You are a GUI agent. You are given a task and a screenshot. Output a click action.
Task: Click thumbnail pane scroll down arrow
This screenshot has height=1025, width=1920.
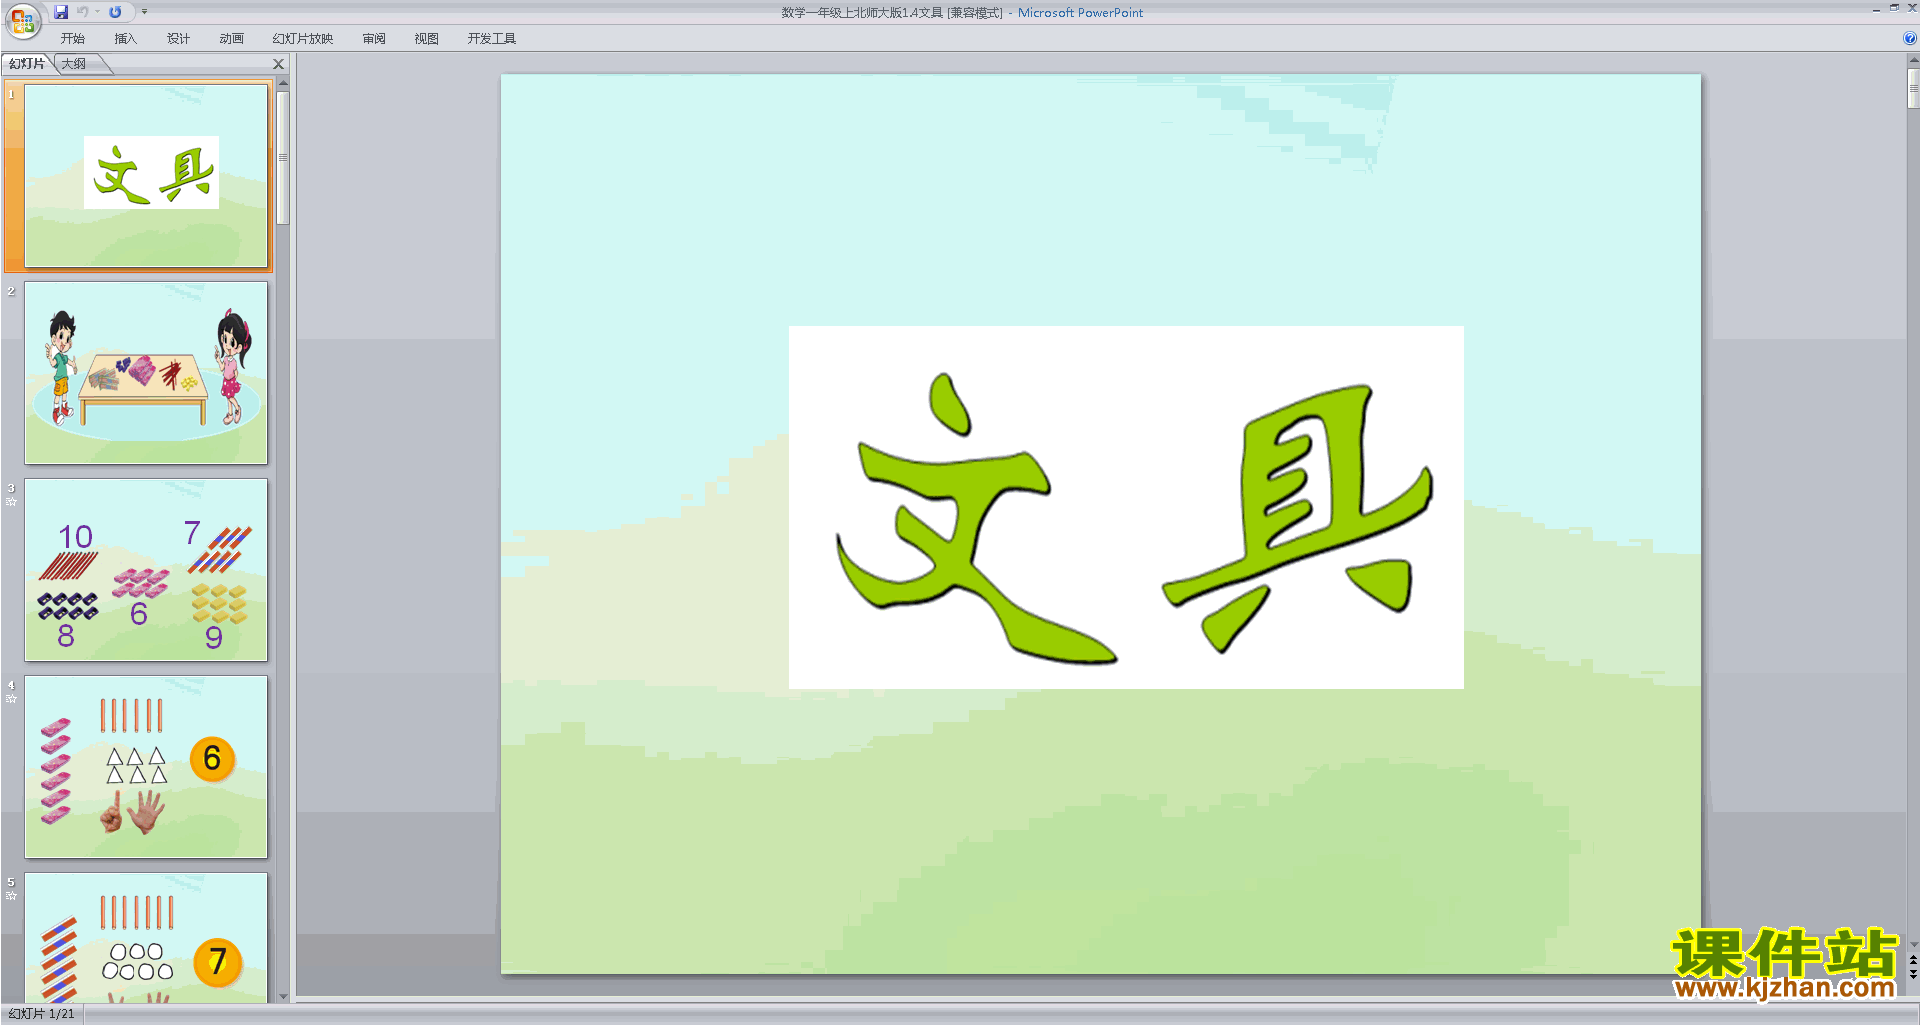(x=283, y=996)
